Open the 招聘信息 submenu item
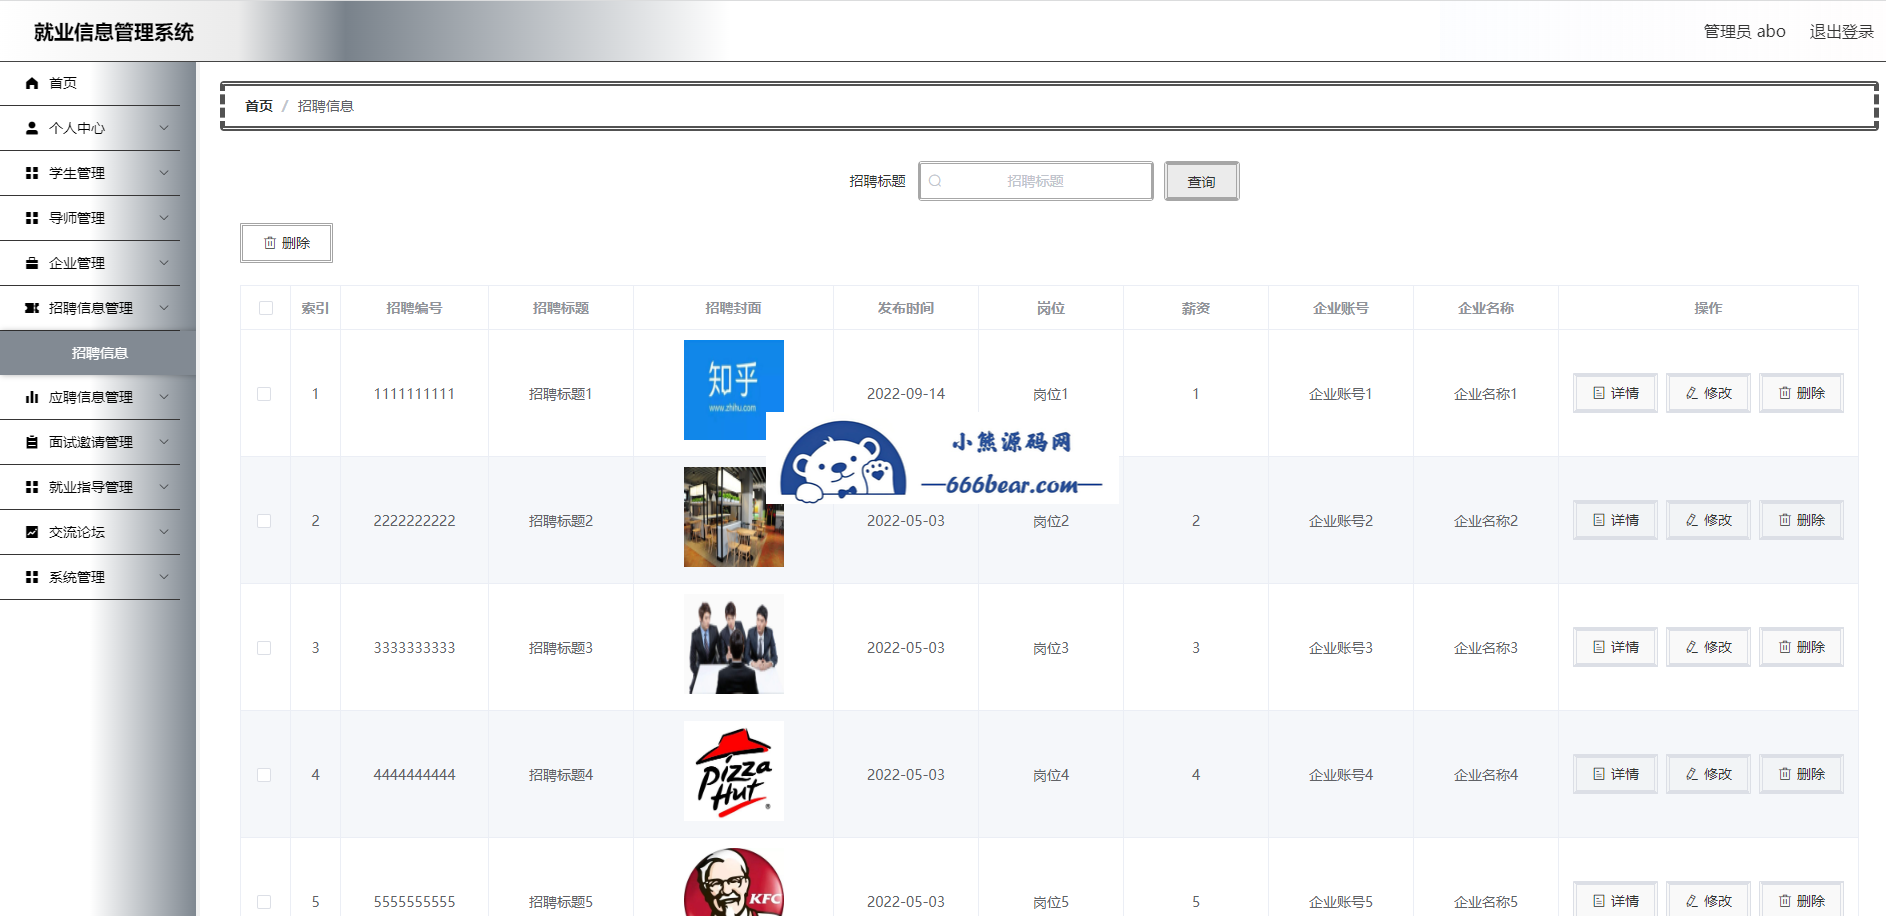This screenshot has height=916, width=1886. click(99, 353)
